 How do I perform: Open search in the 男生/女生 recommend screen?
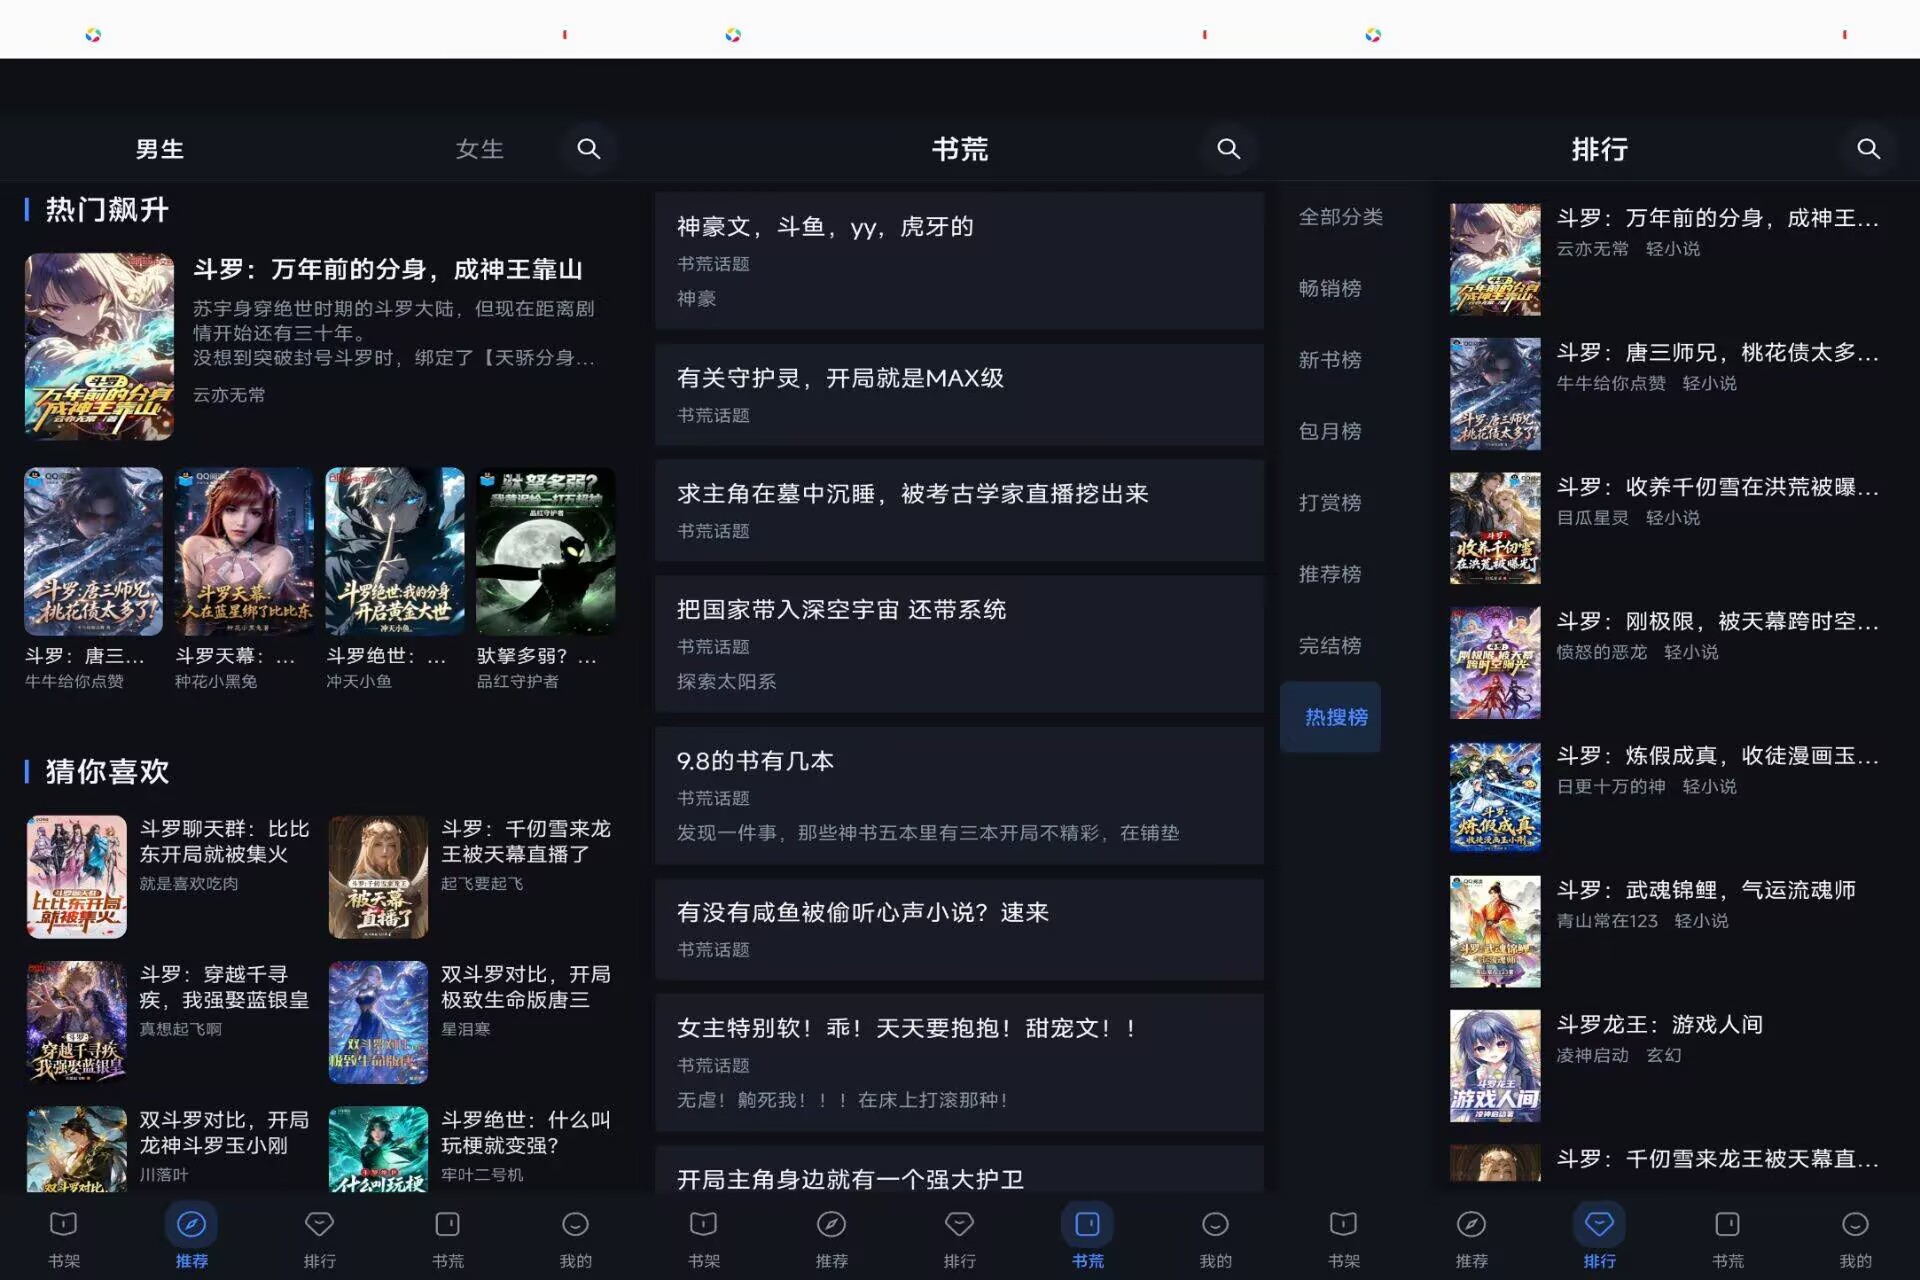(589, 149)
